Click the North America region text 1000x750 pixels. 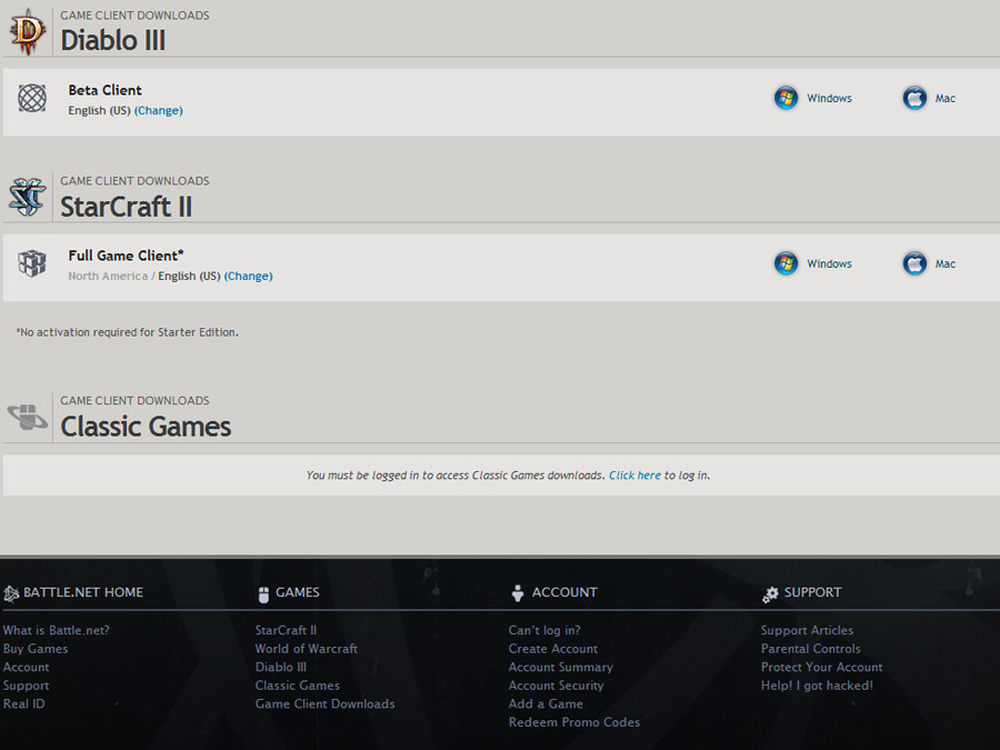tap(108, 276)
